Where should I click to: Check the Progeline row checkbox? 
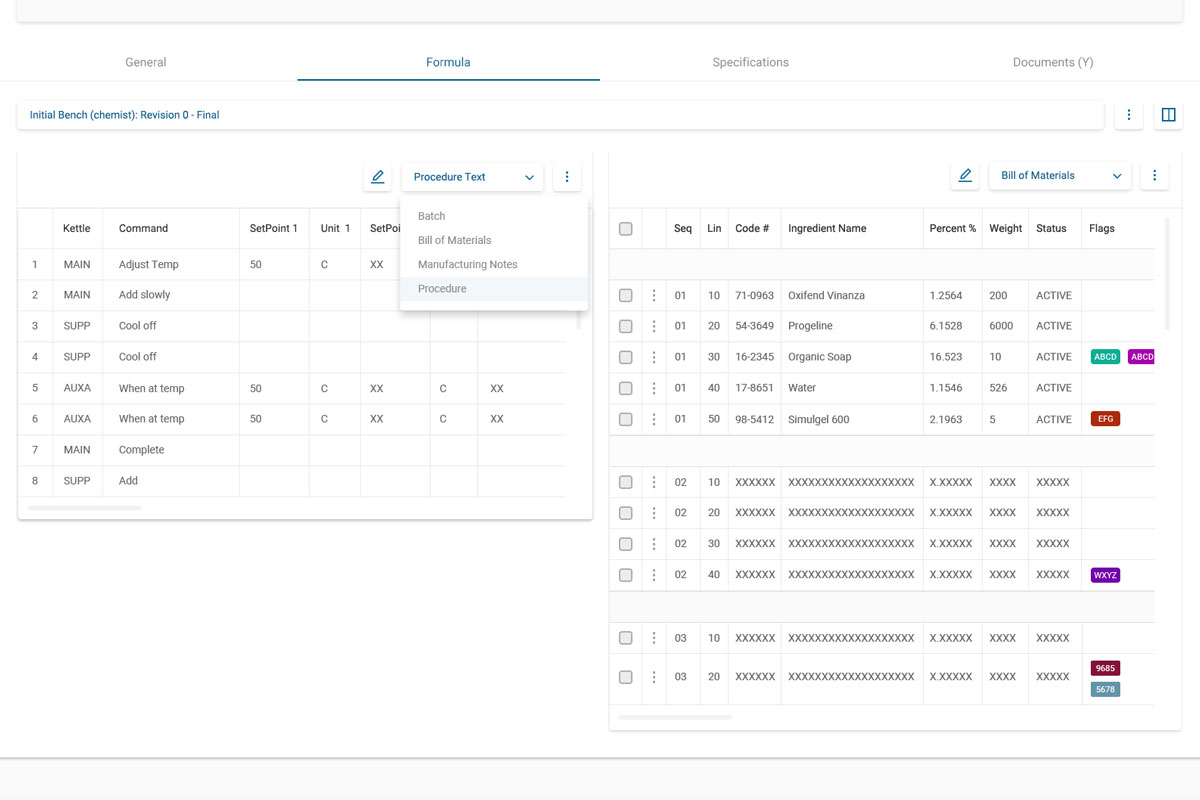pos(626,326)
